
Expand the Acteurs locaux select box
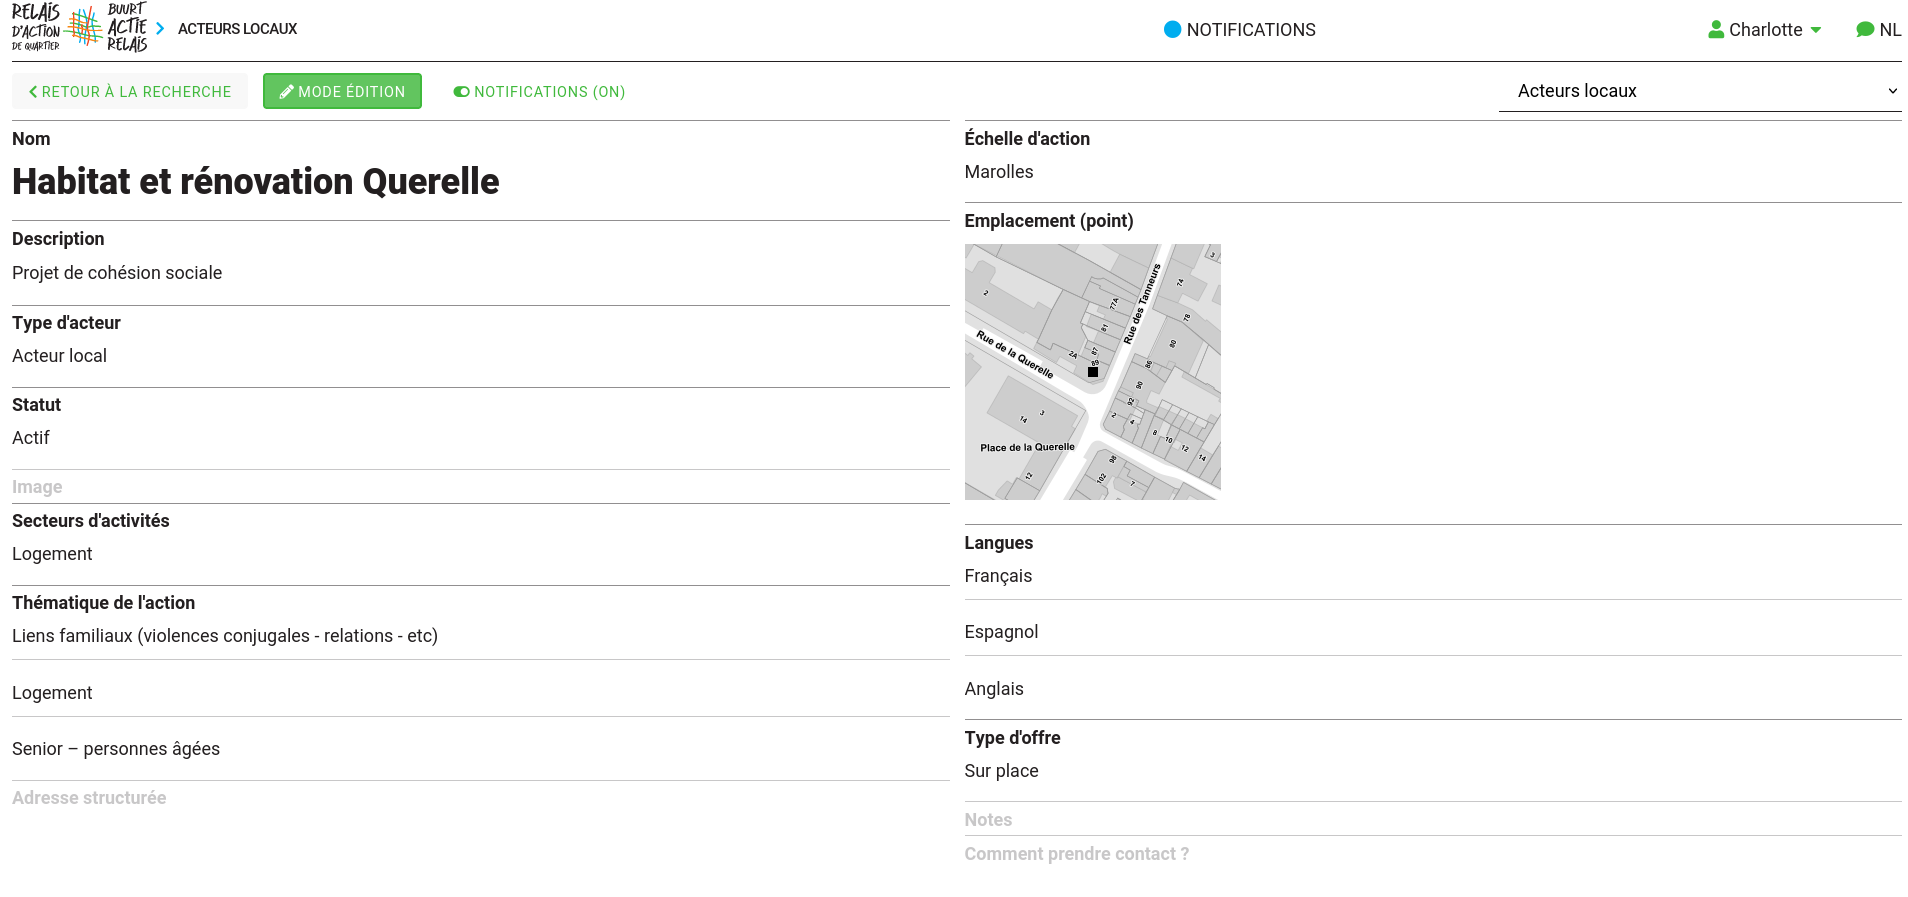coord(1699,91)
